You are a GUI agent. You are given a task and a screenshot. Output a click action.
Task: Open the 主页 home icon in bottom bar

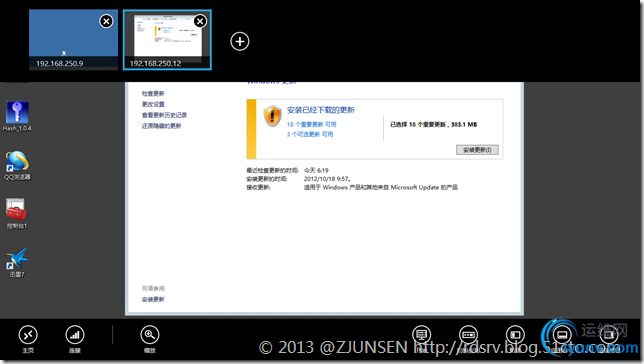pyautogui.click(x=28, y=335)
